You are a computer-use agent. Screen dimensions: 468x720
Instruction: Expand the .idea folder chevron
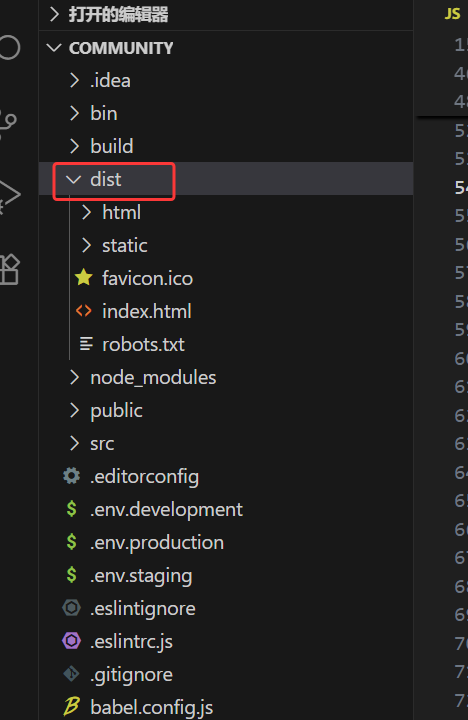click(x=74, y=80)
